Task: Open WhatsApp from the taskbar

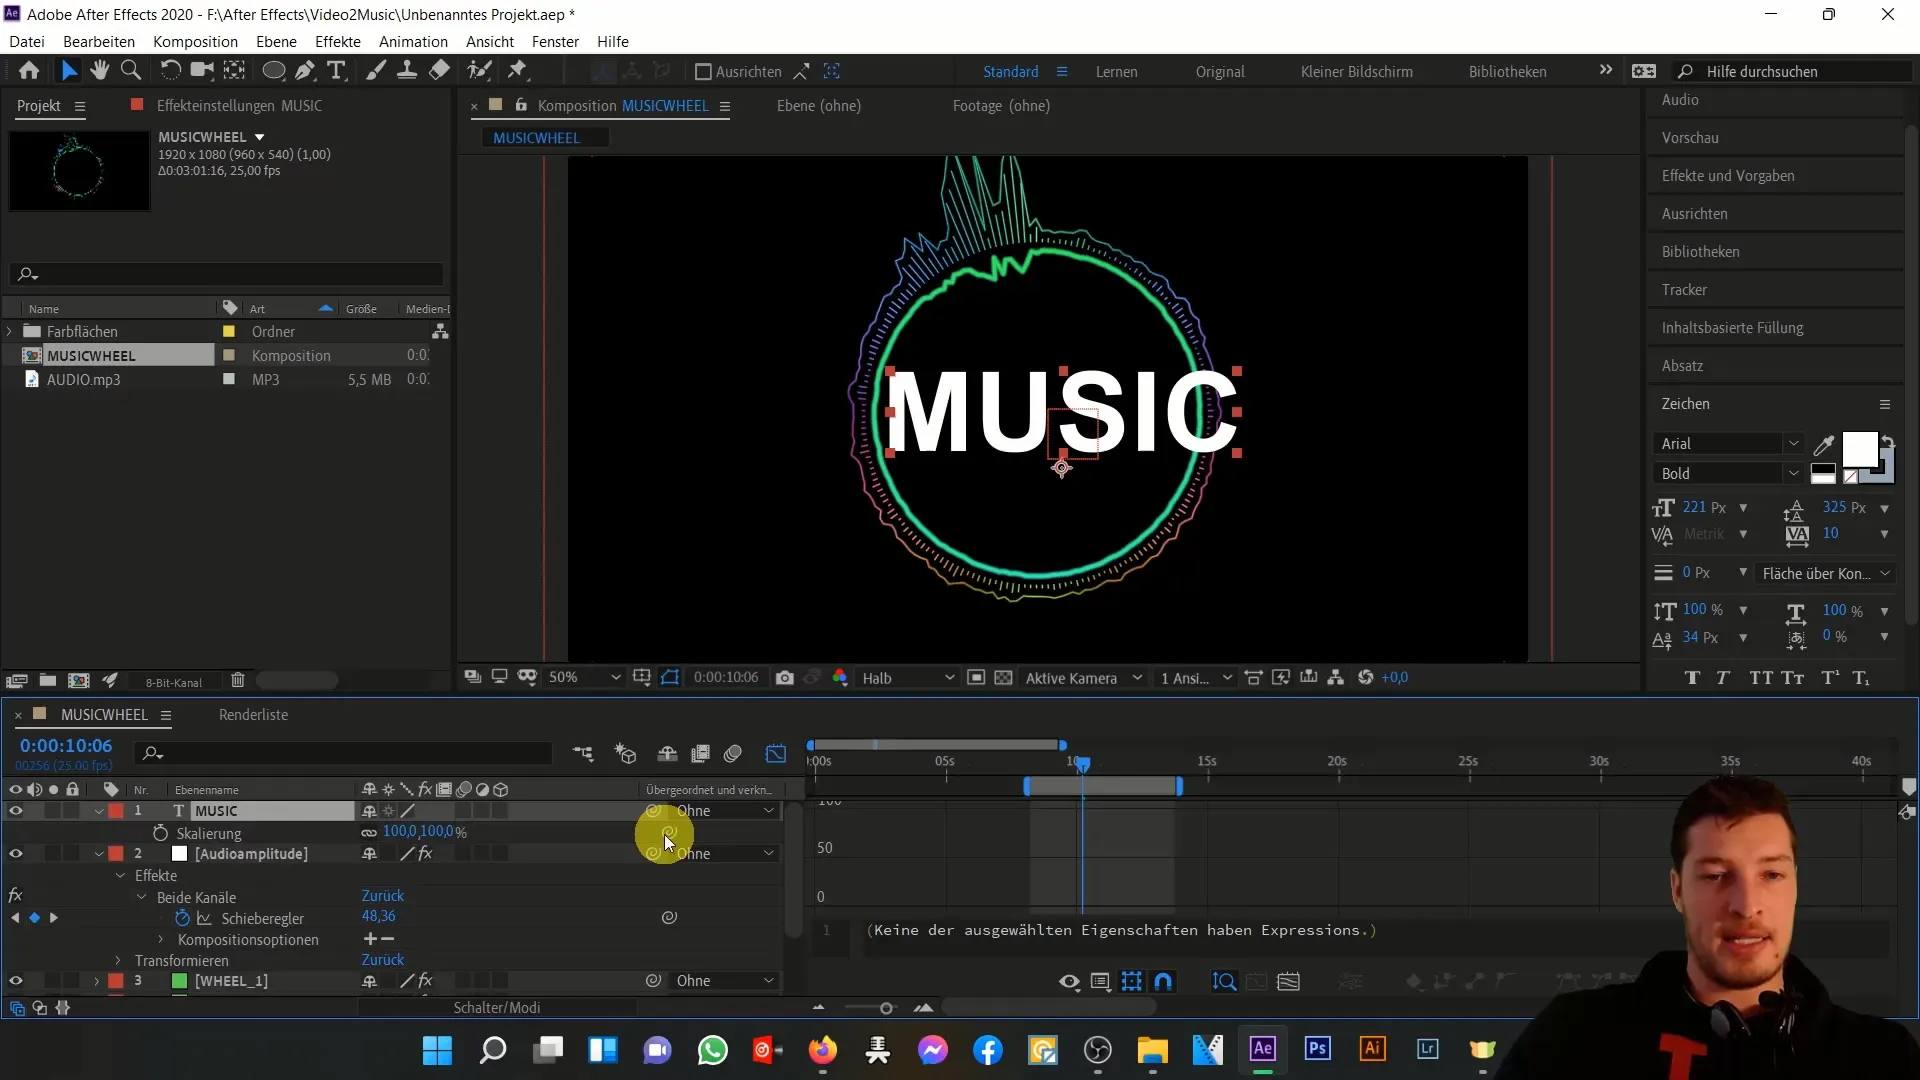Action: coord(713,1050)
